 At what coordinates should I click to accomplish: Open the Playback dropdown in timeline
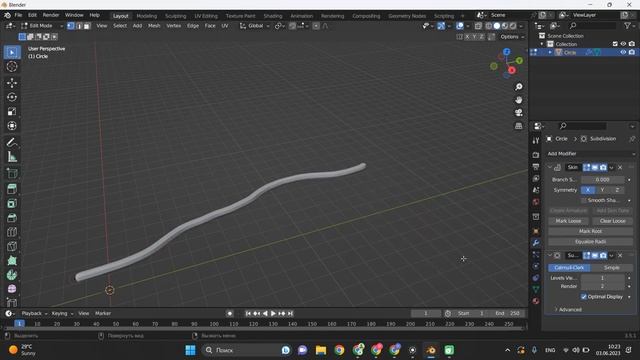[34, 313]
